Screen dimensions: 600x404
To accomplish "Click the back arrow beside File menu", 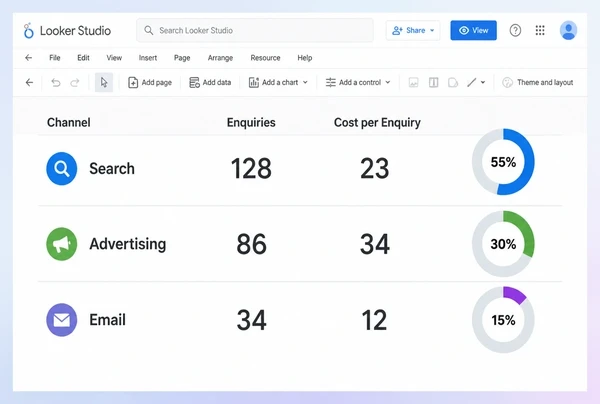I will [x=28, y=58].
